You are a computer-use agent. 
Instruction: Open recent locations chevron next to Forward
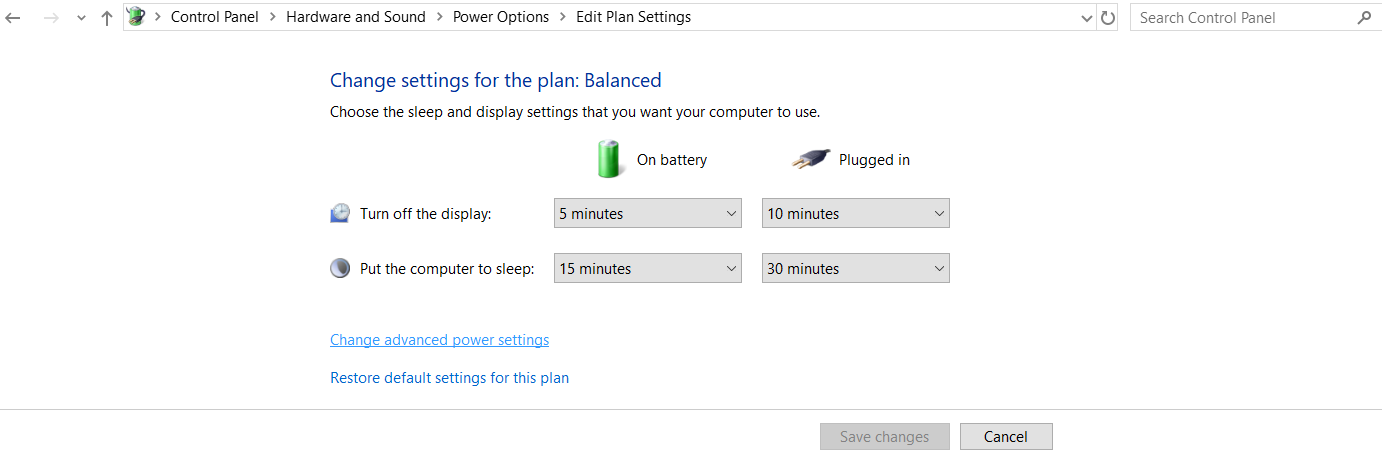[81, 18]
